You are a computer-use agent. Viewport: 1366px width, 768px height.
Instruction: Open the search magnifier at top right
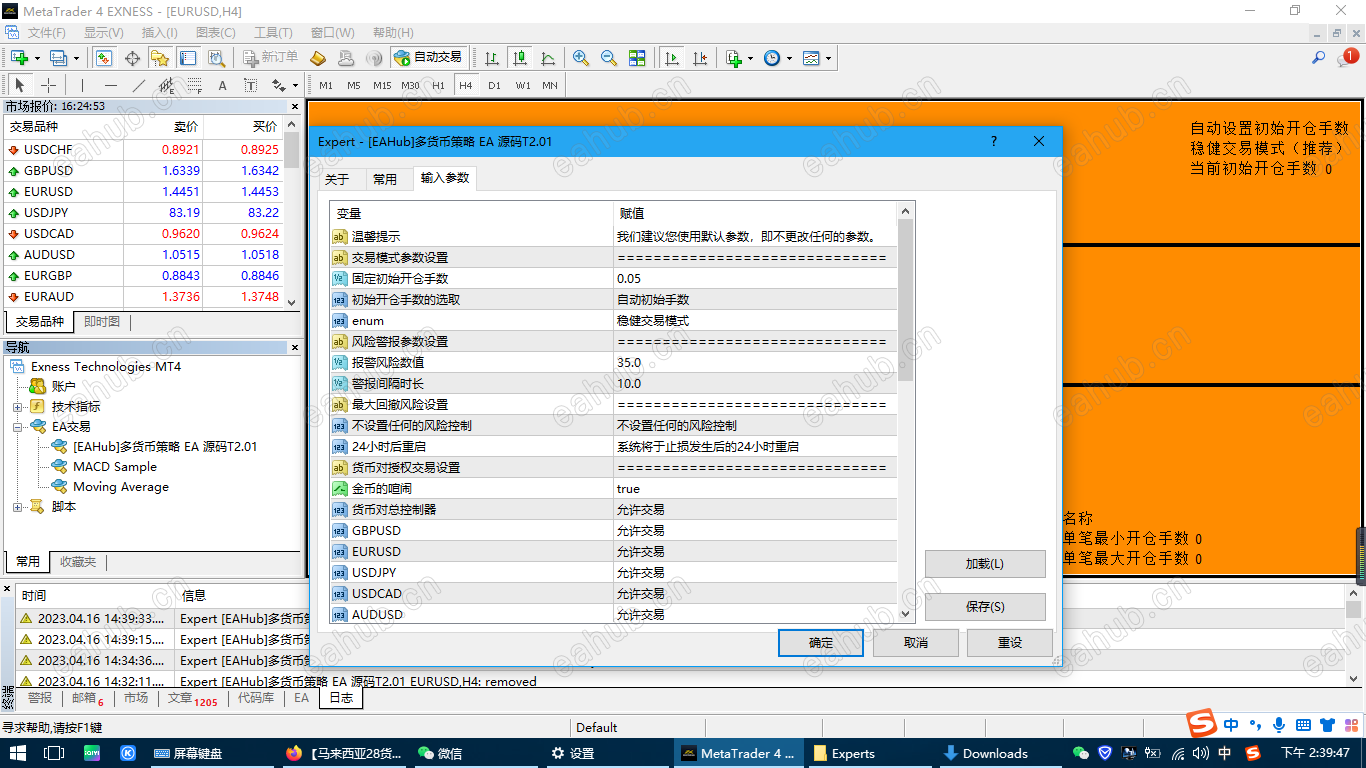coord(1319,58)
